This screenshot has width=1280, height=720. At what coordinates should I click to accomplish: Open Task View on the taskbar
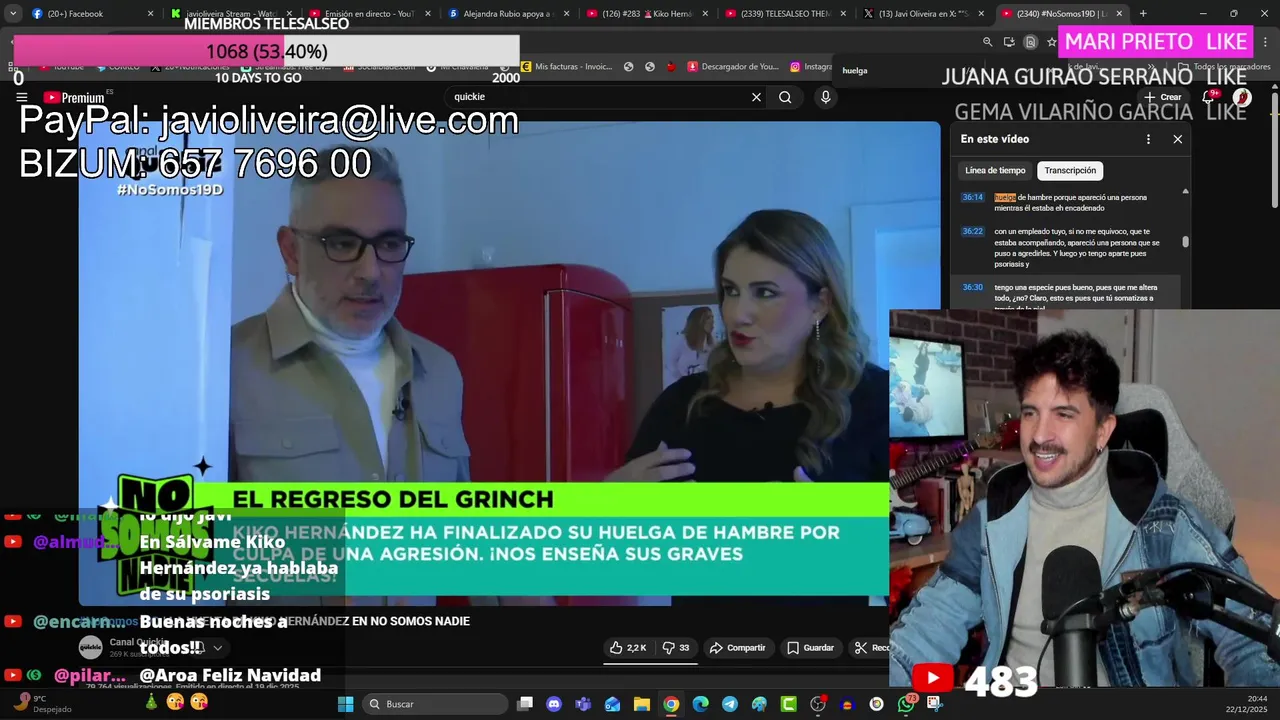[525, 704]
